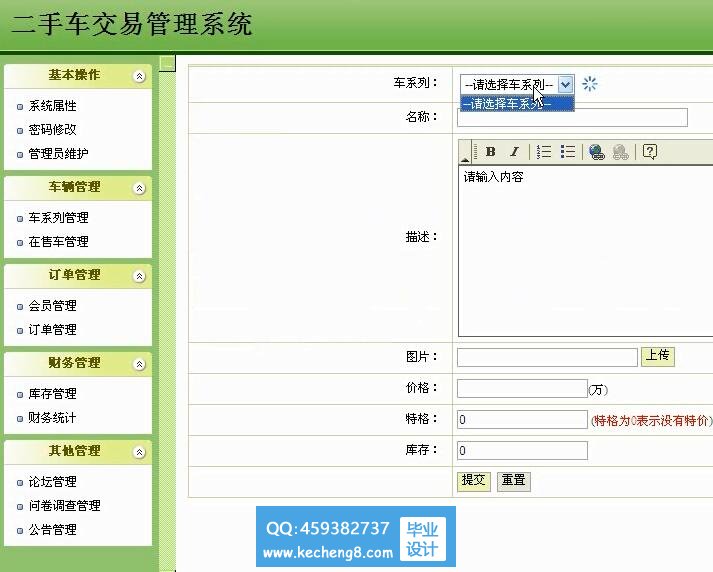Image resolution: width=713 pixels, height=572 pixels.
Task: Submit the form with 提交
Action: 473,481
